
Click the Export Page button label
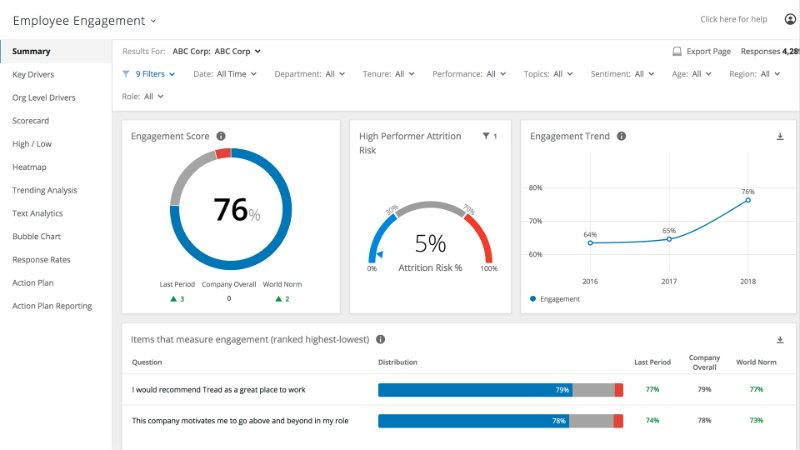pyautogui.click(x=707, y=50)
